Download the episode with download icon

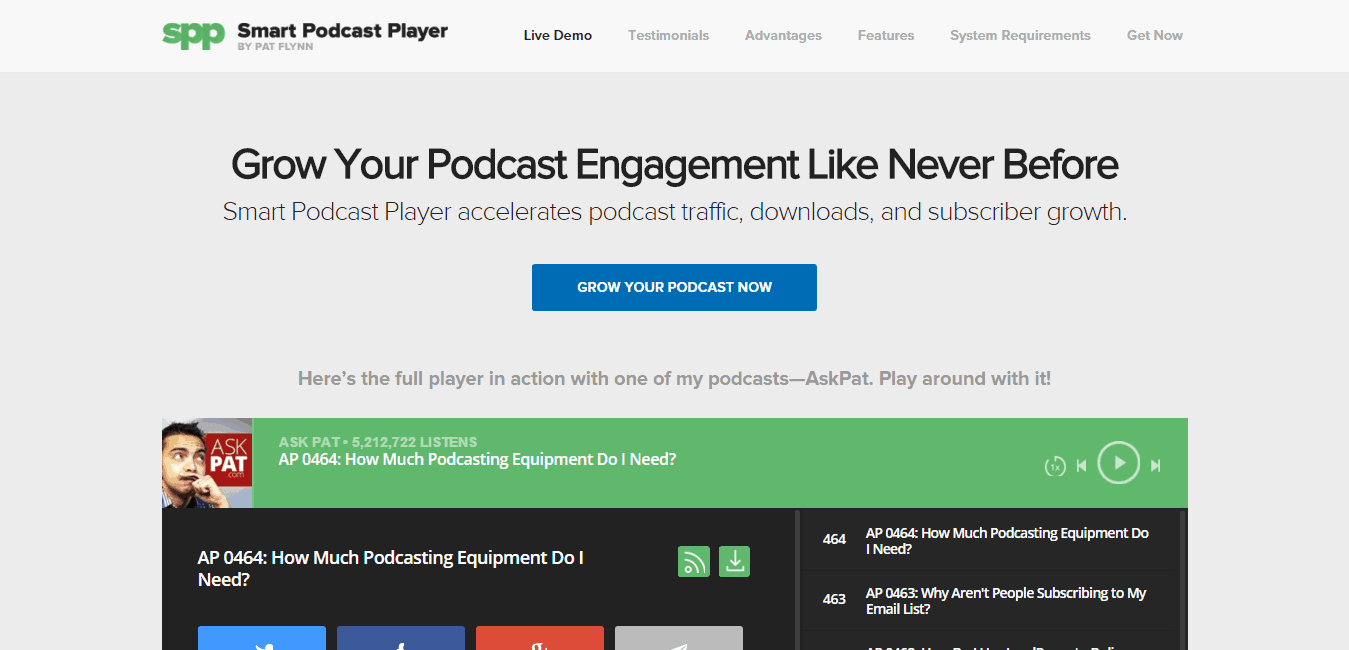point(735,562)
